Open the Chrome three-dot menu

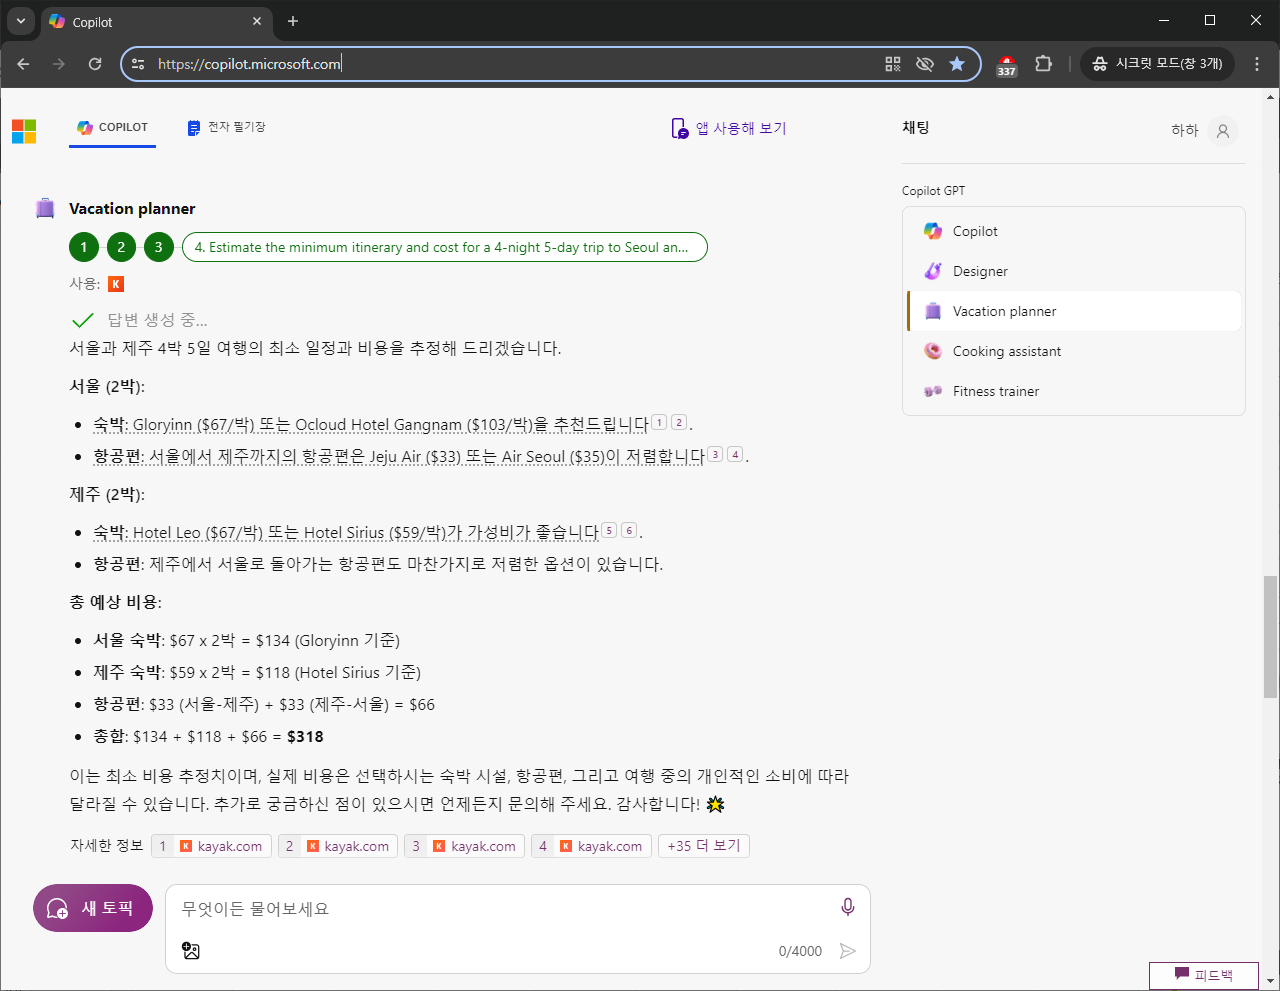[x=1257, y=64]
